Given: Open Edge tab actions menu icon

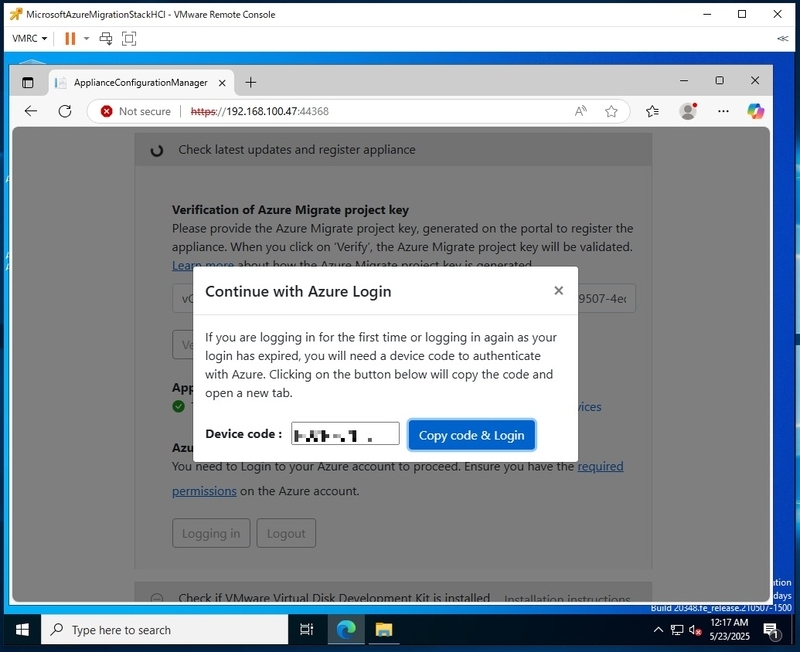Looking at the screenshot, I should [28, 83].
